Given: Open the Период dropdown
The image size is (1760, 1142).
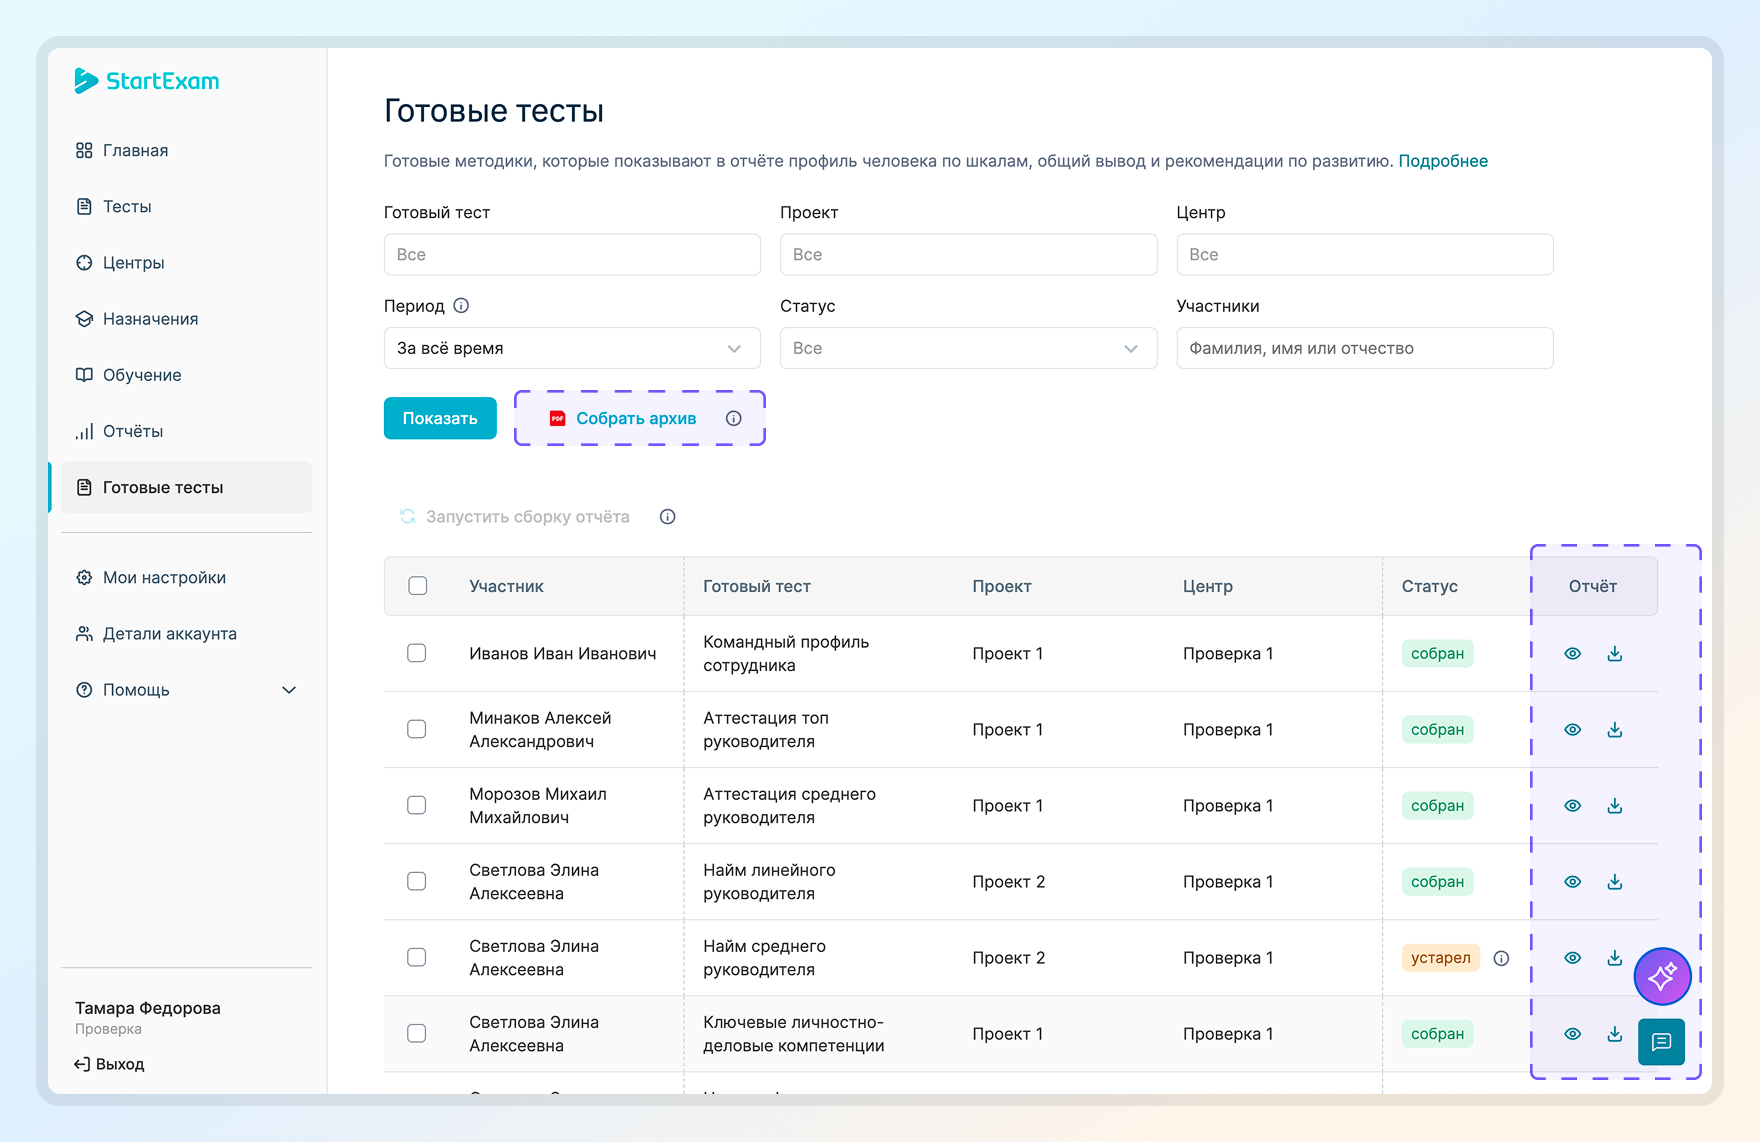Looking at the screenshot, I should click(x=572, y=348).
